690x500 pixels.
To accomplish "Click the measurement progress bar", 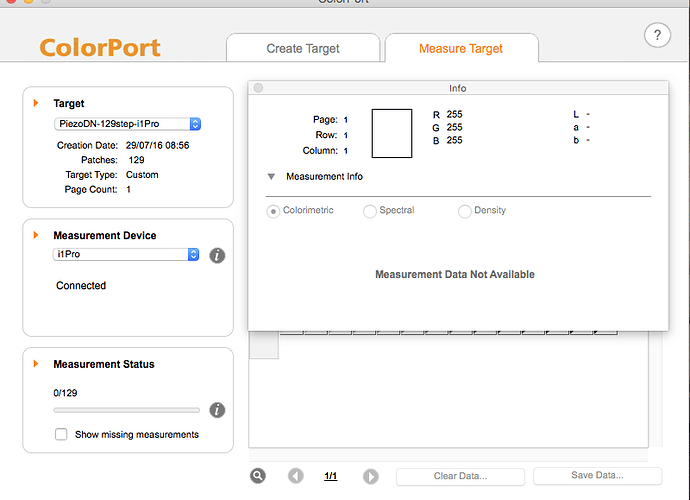I will click(x=127, y=410).
